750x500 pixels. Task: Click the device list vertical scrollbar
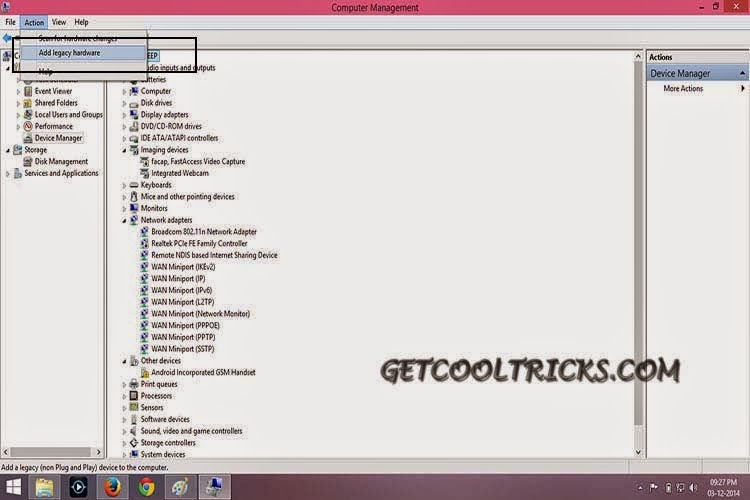tap(638, 244)
